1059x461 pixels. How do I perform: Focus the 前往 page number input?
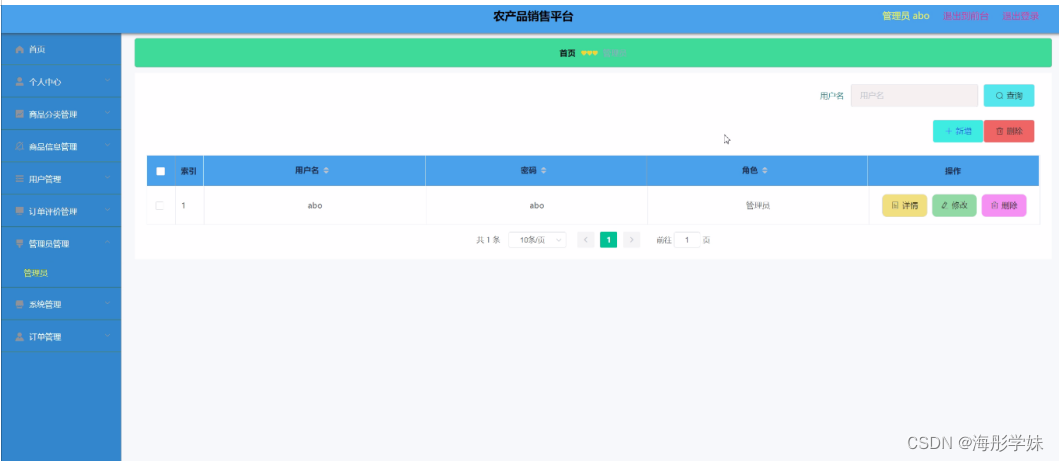pyautogui.click(x=687, y=240)
